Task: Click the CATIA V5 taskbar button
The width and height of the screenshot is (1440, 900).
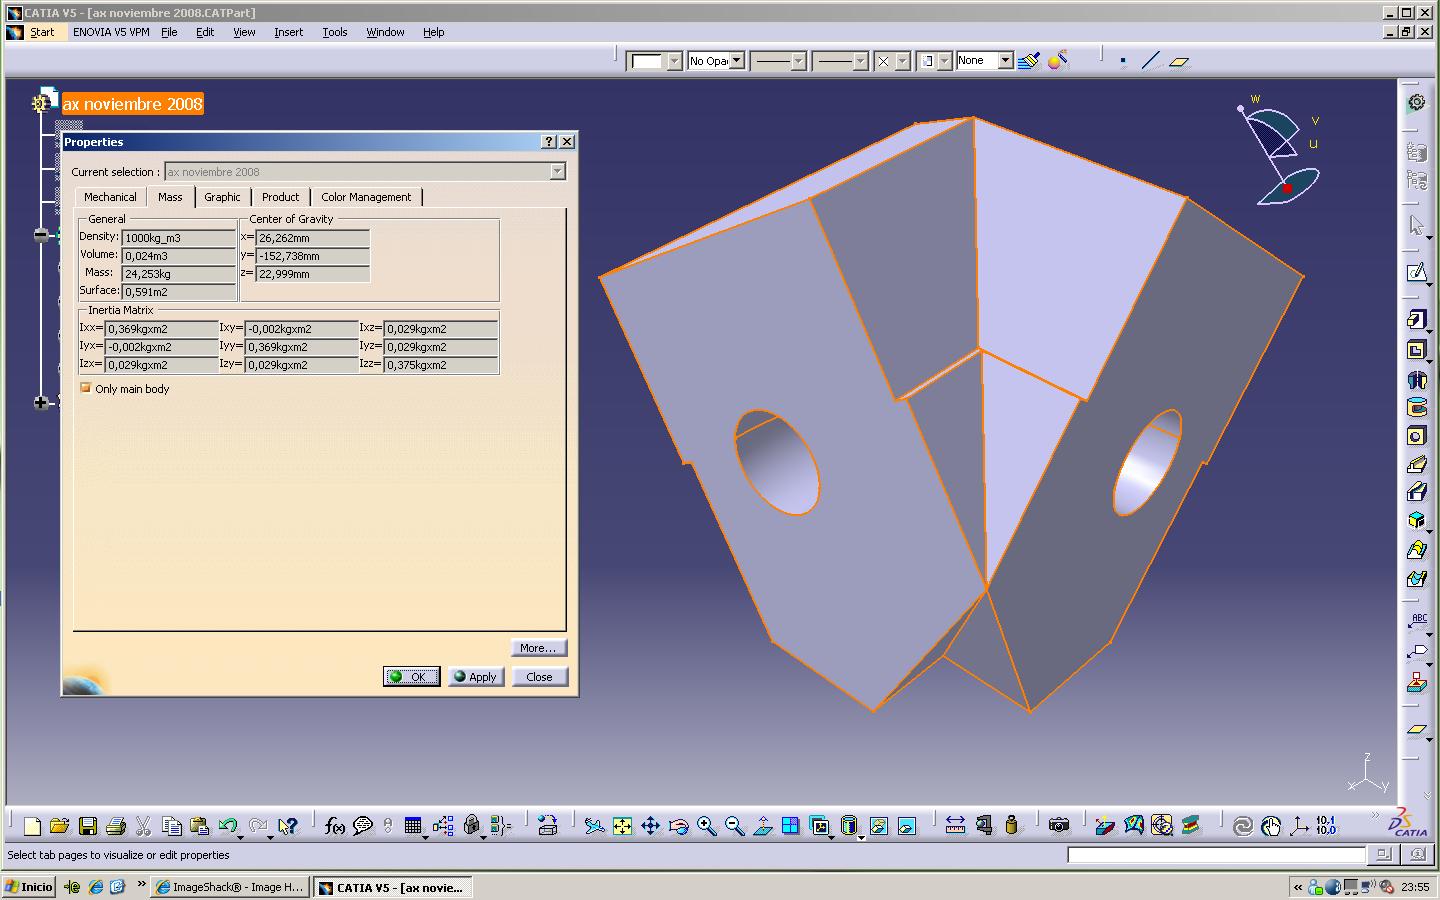Action: point(392,887)
